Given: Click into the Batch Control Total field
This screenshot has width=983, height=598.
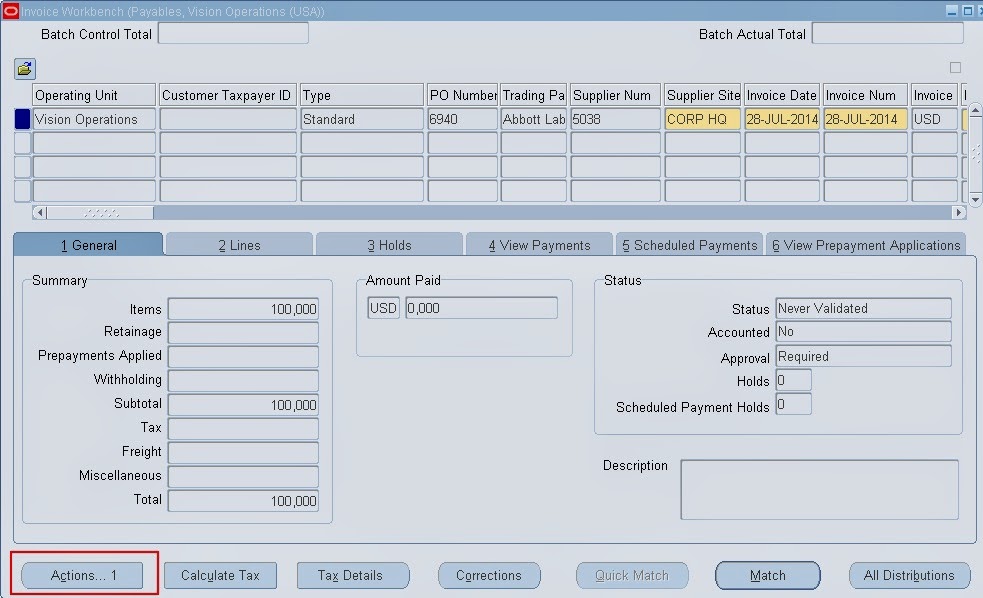Looking at the screenshot, I should (x=233, y=33).
